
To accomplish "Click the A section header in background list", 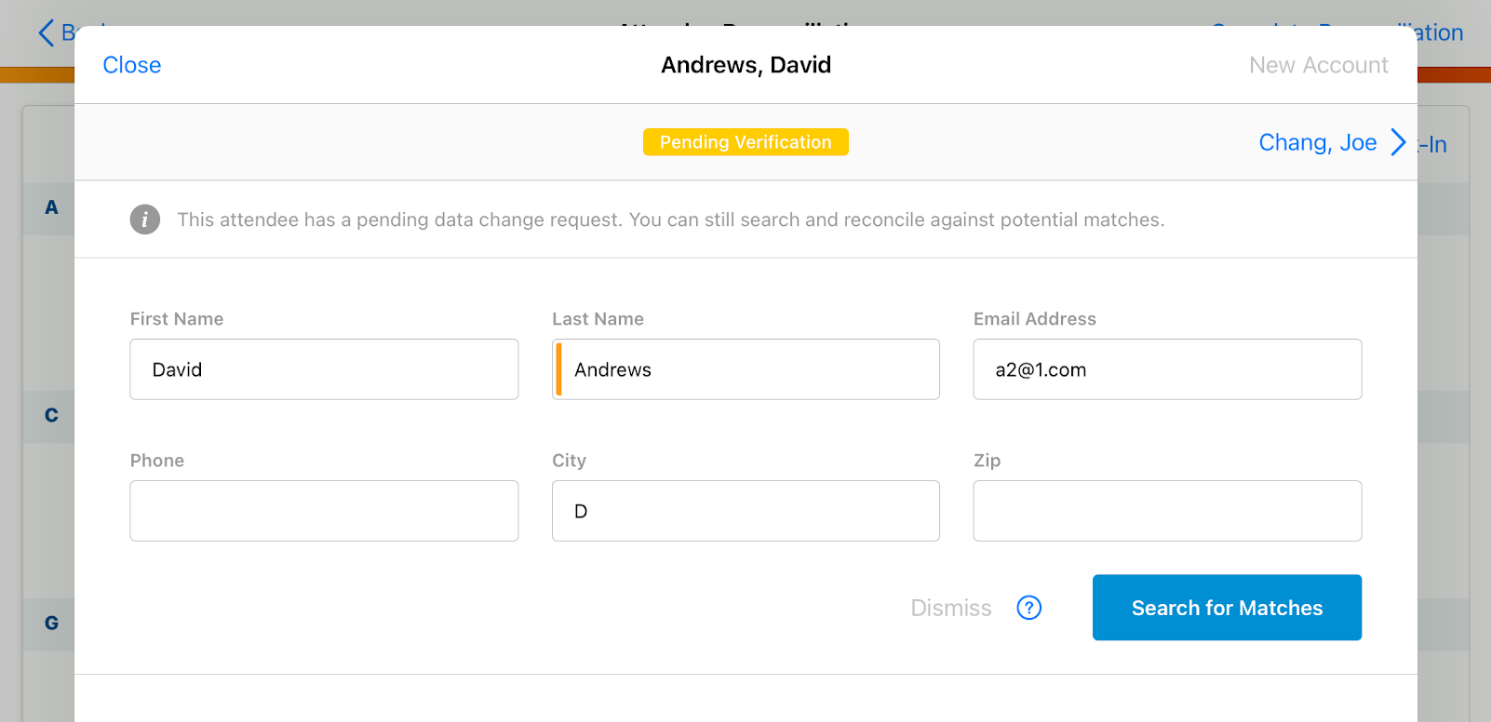I will (51, 208).
